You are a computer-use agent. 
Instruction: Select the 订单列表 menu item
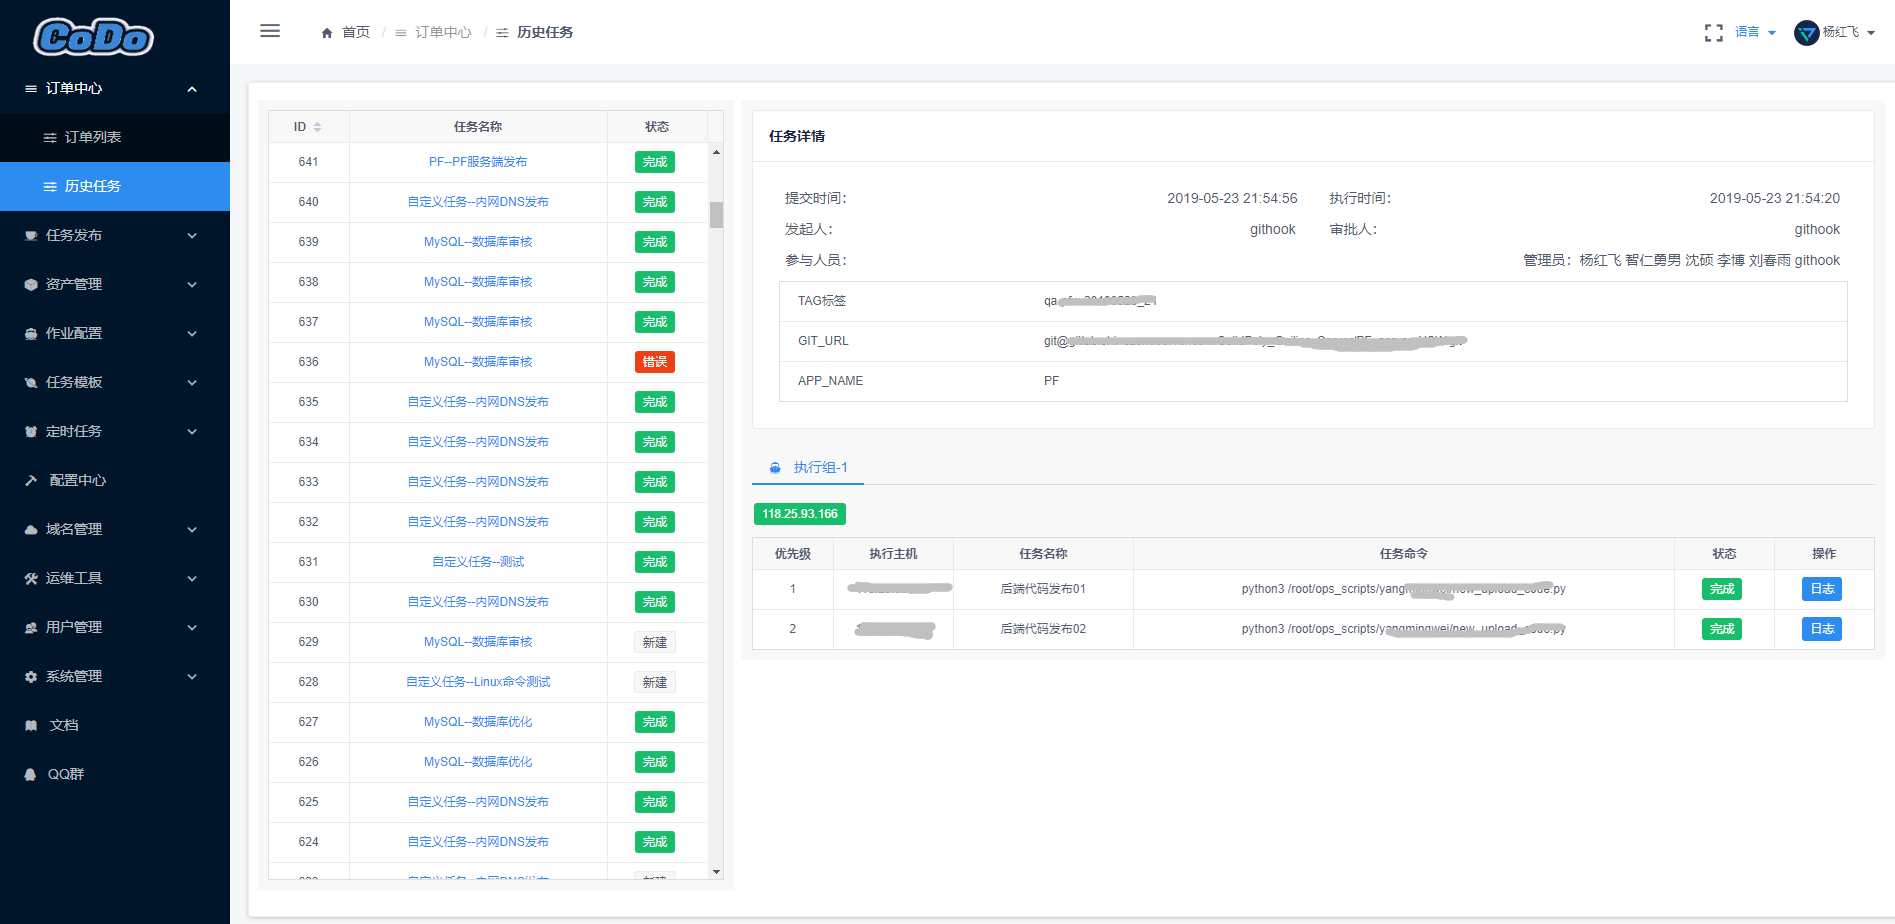[x=115, y=137]
